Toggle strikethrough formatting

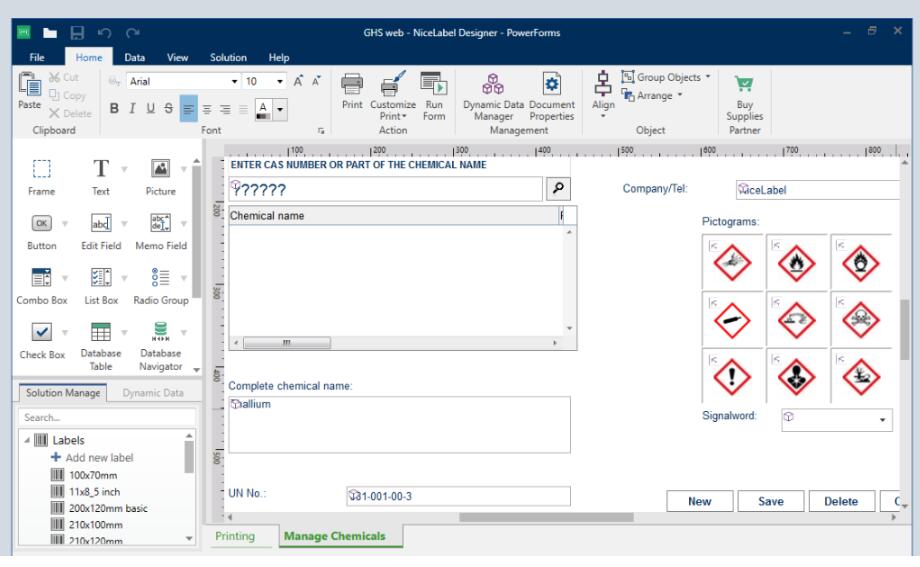point(169,109)
